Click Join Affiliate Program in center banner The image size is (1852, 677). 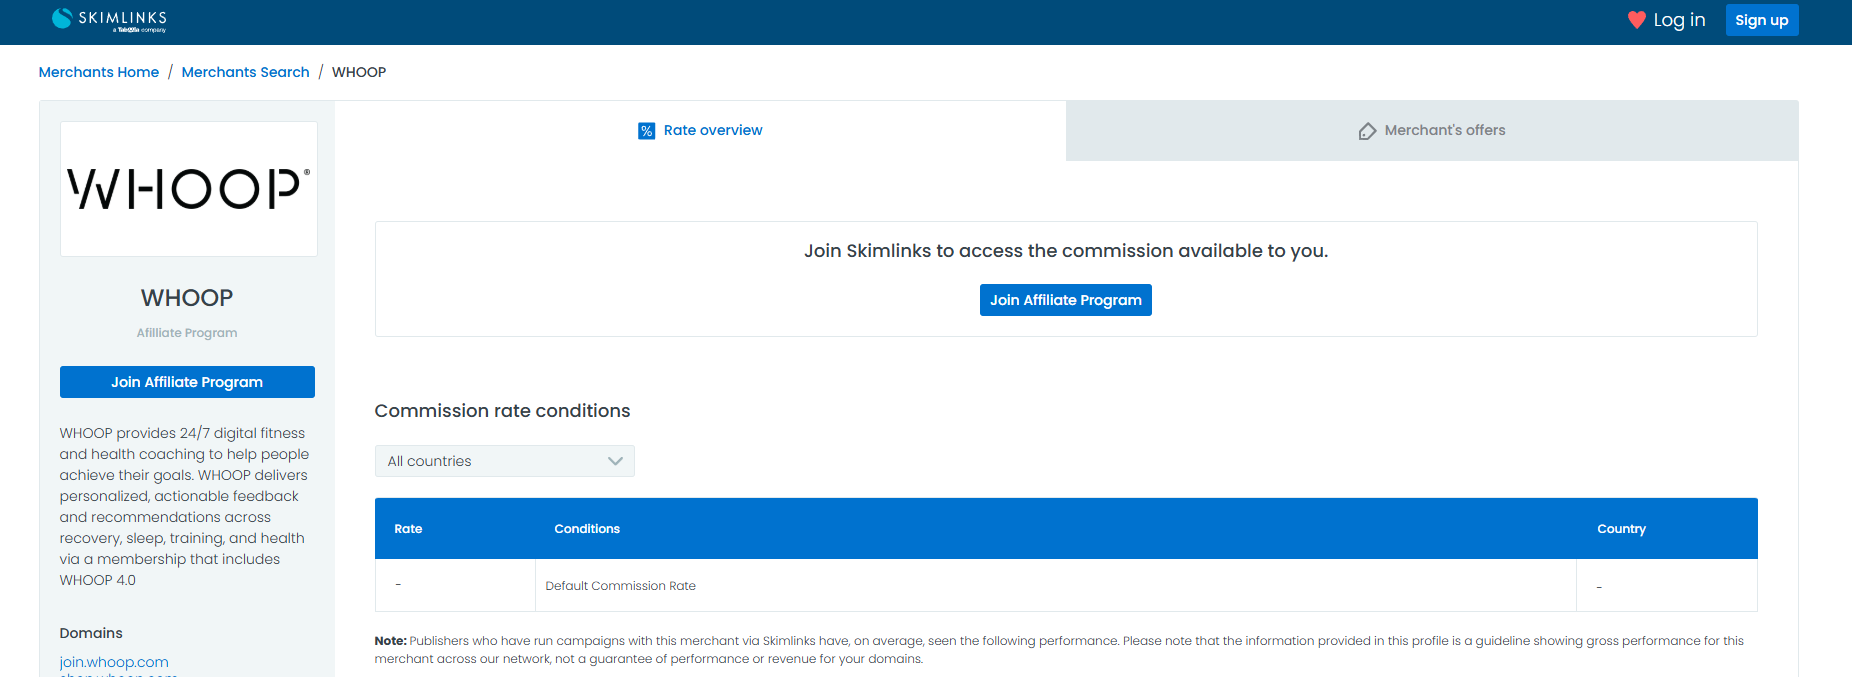pyautogui.click(x=1066, y=300)
